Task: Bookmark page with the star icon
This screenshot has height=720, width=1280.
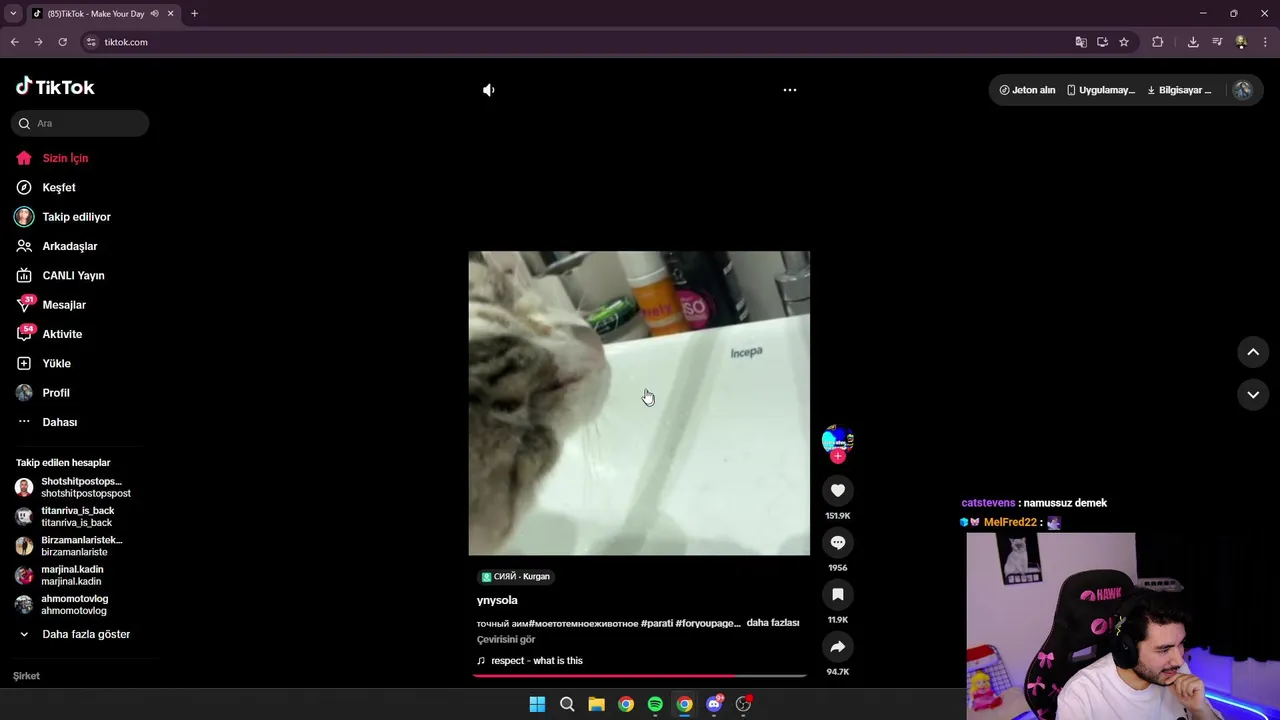Action: [1124, 42]
